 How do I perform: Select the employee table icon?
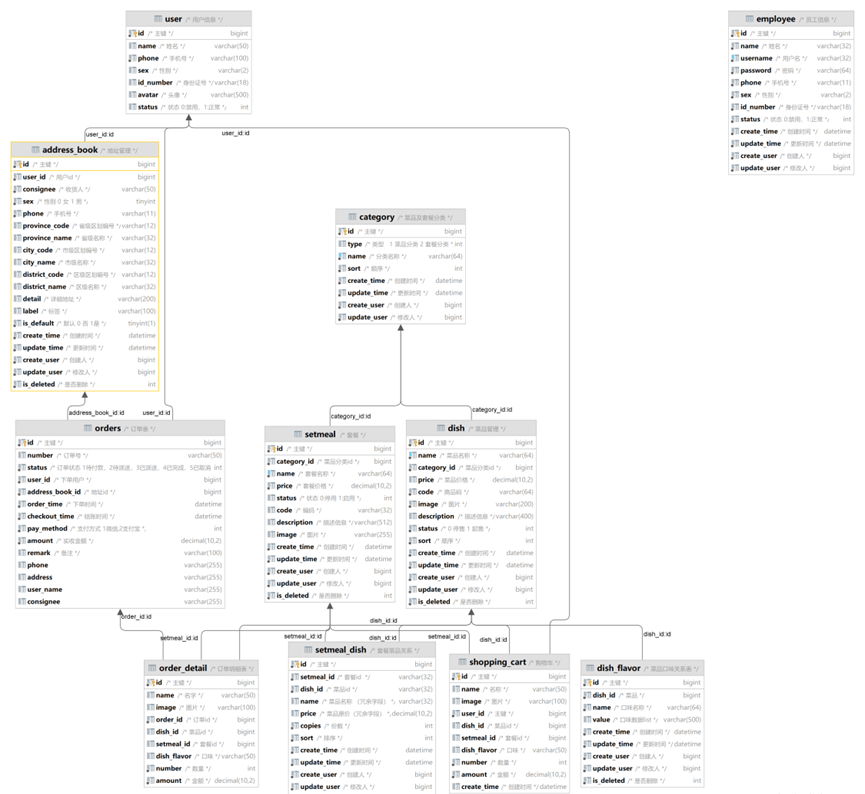[750, 19]
